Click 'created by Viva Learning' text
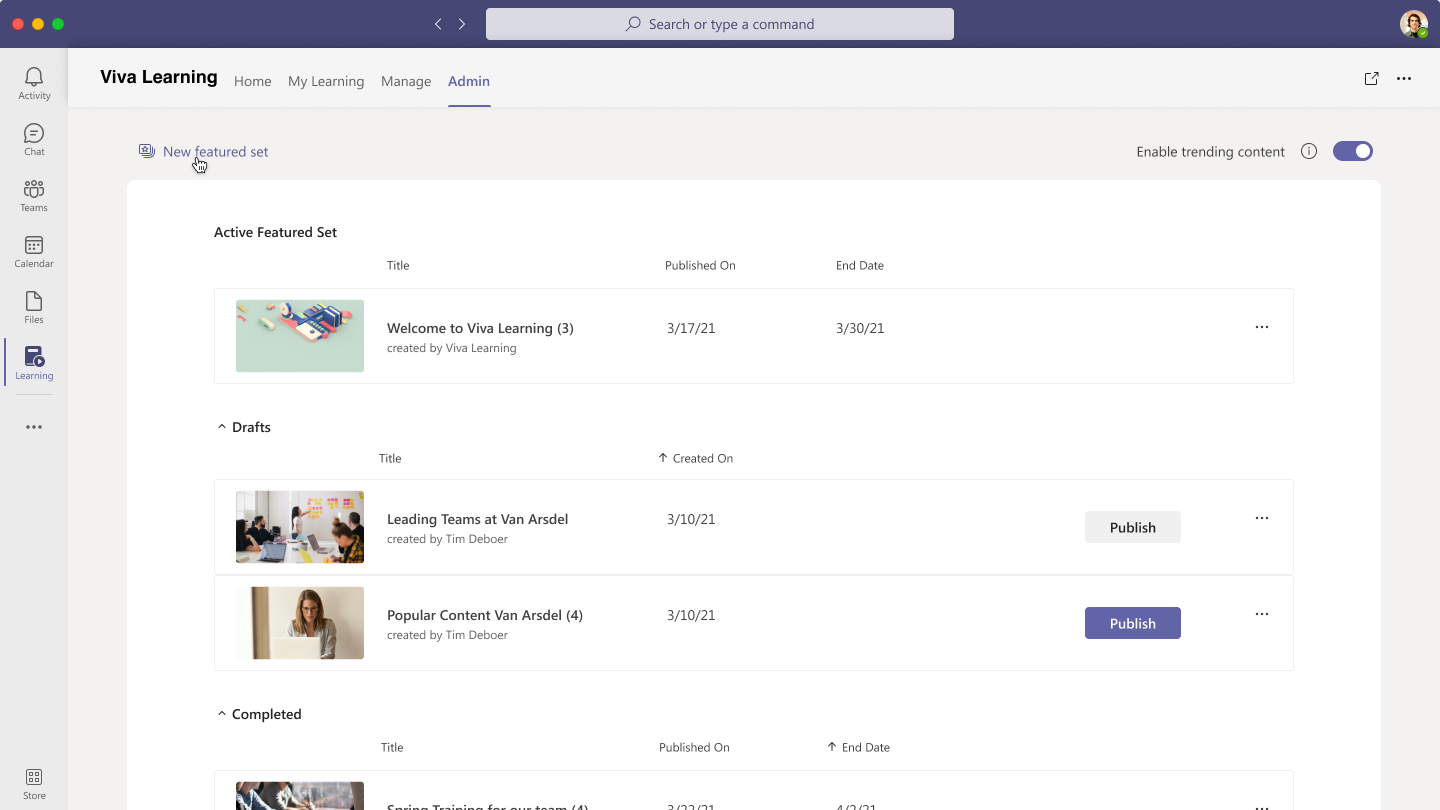 (x=452, y=348)
